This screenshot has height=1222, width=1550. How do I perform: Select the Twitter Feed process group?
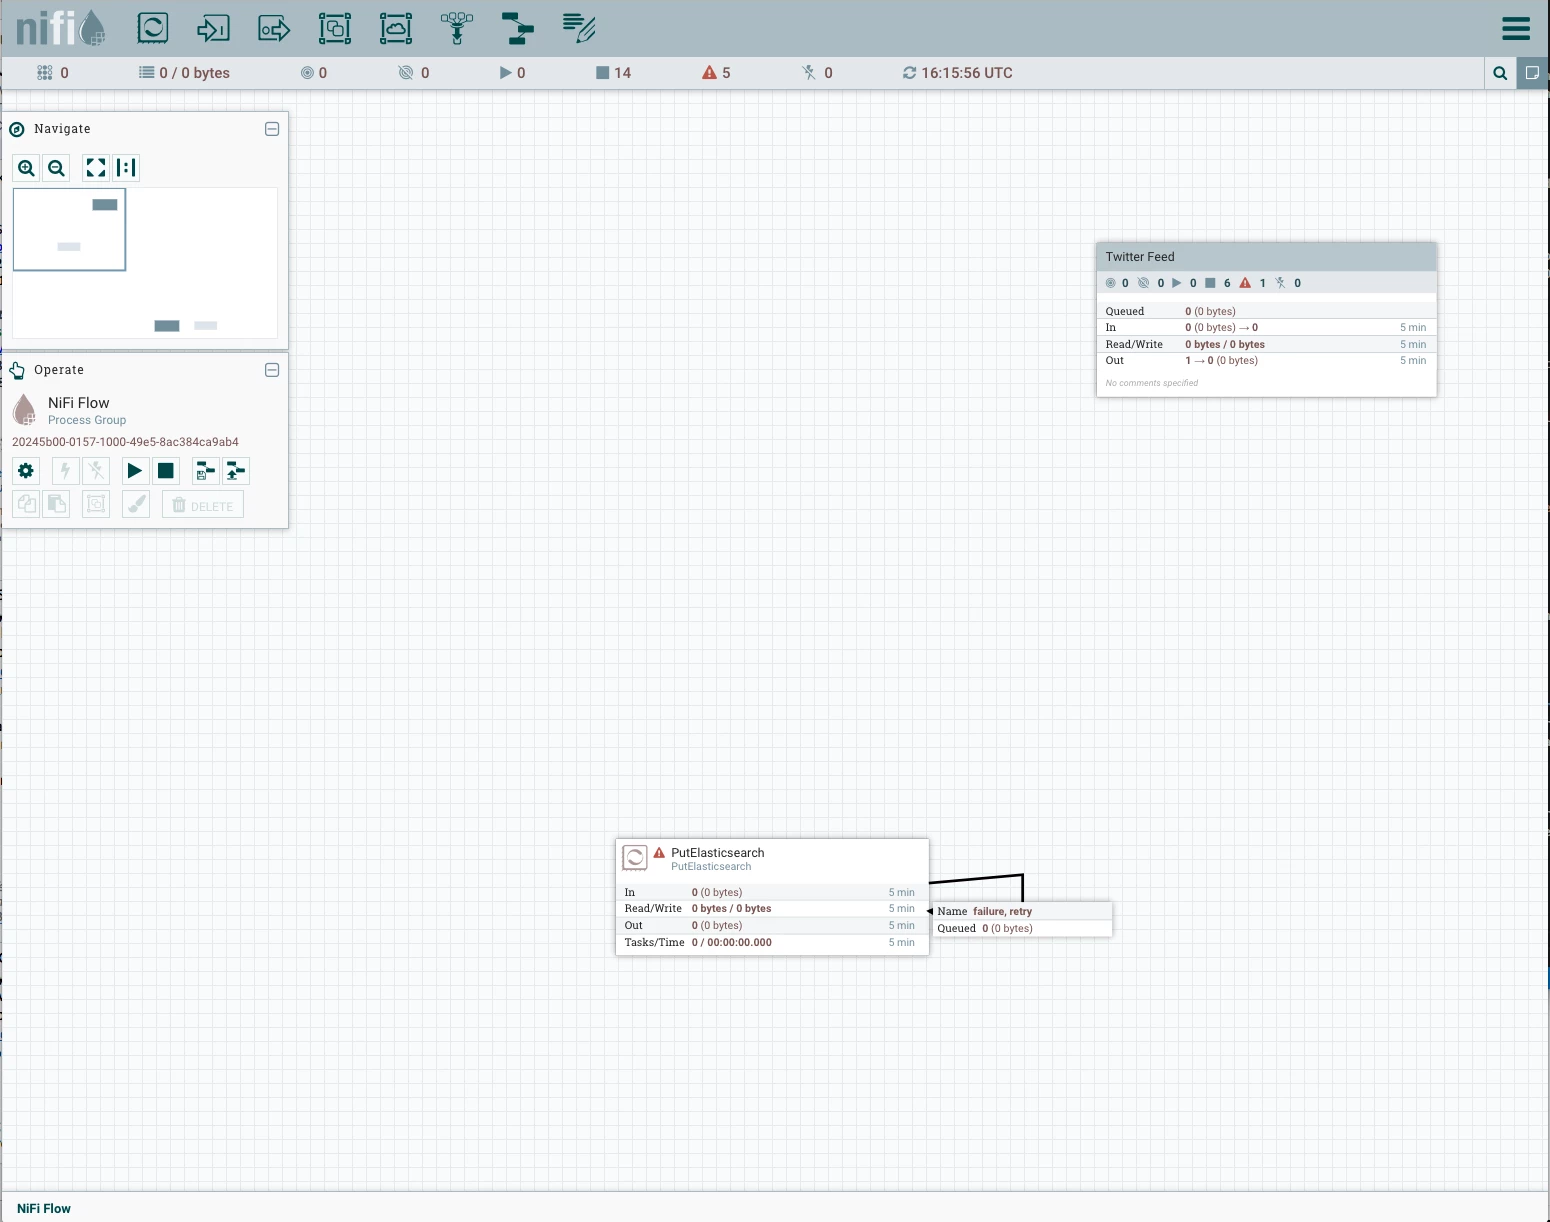pos(1267,320)
